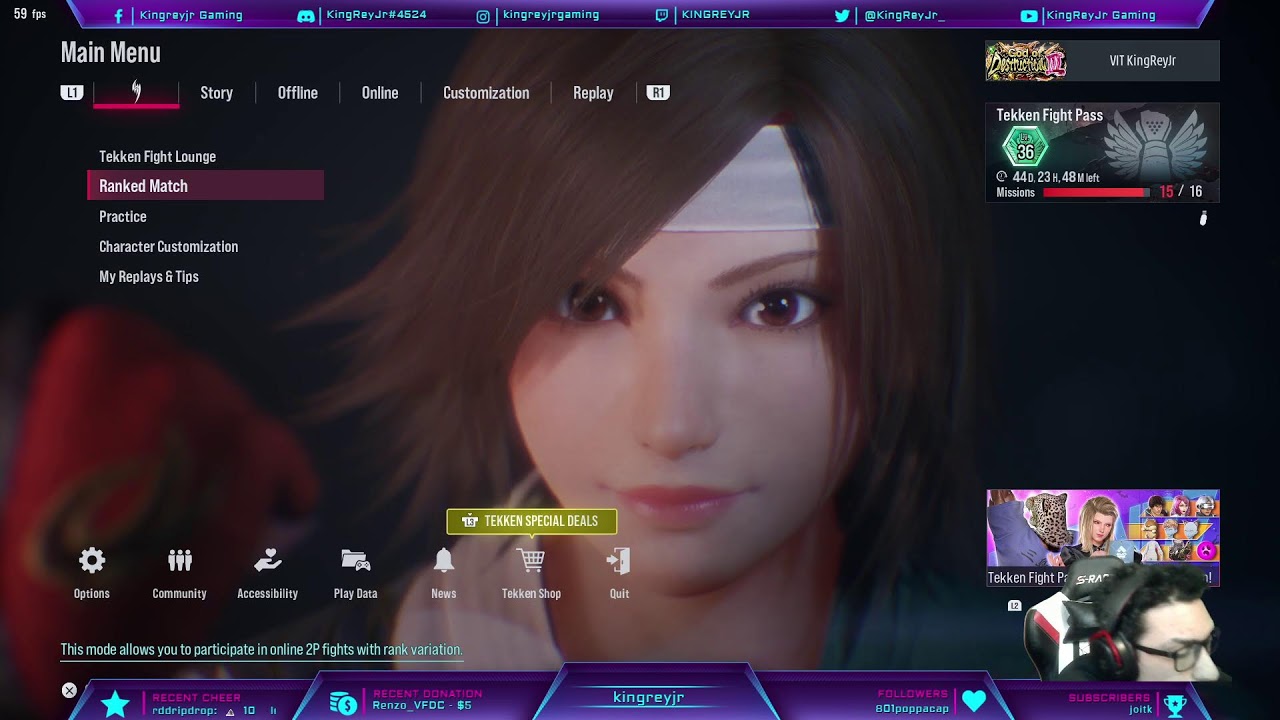Click the circled X icon at bottom left

(69, 690)
